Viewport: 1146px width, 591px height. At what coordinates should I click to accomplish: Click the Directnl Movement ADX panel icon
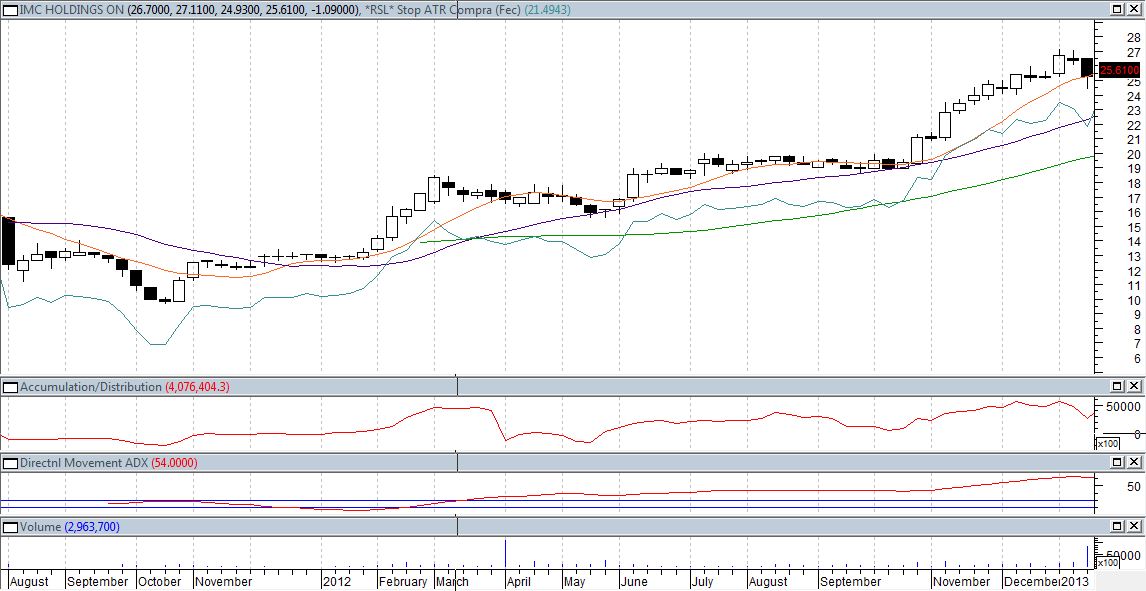[10, 463]
